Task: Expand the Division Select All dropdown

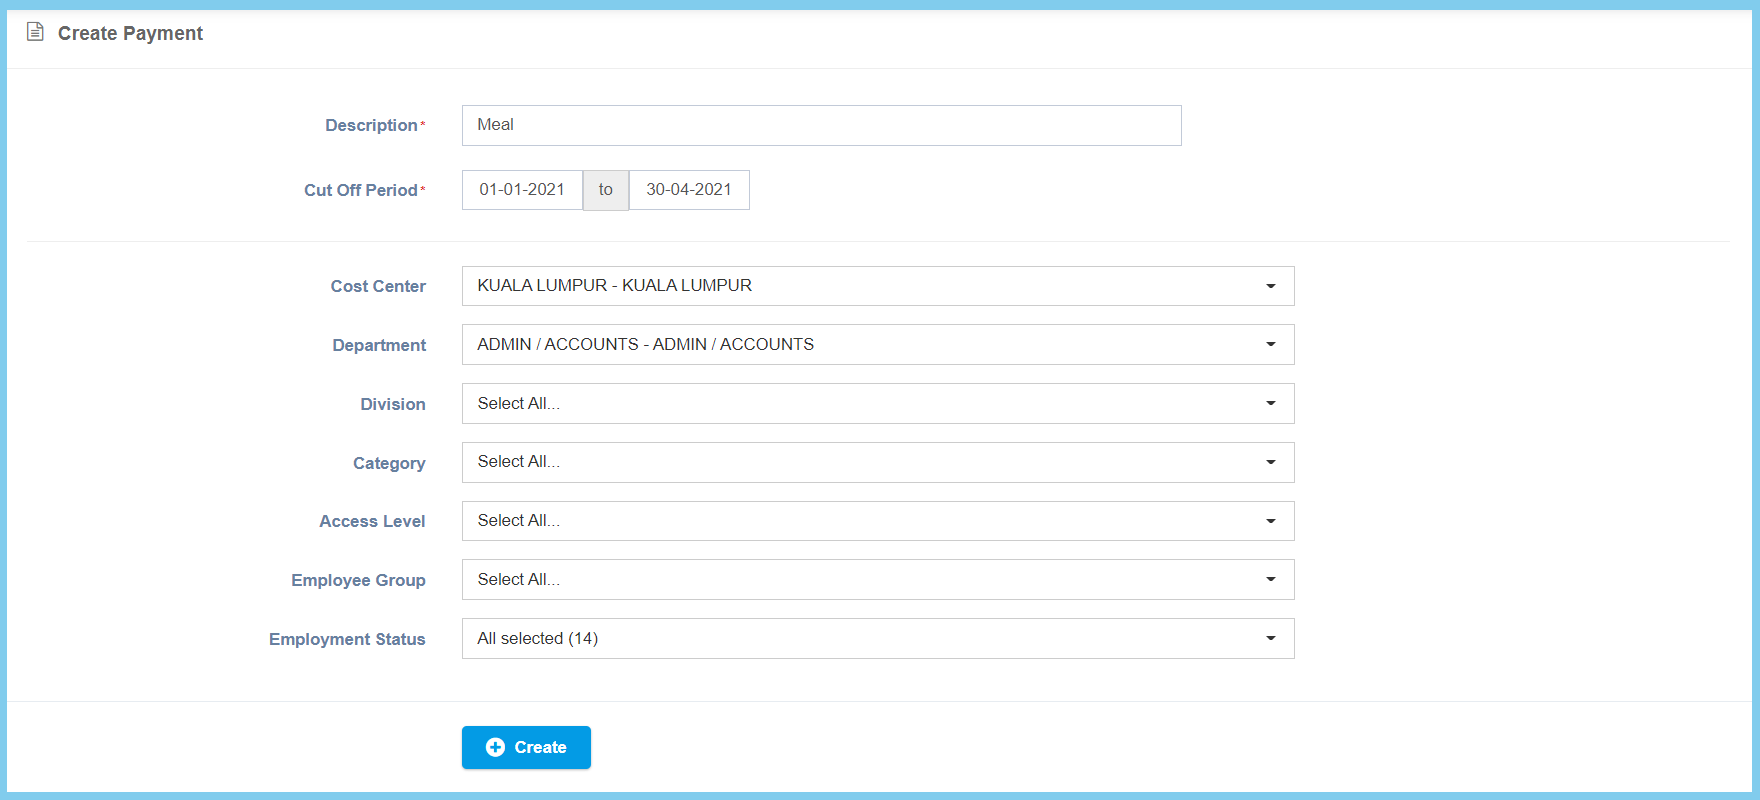Action: (x=877, y=403)
